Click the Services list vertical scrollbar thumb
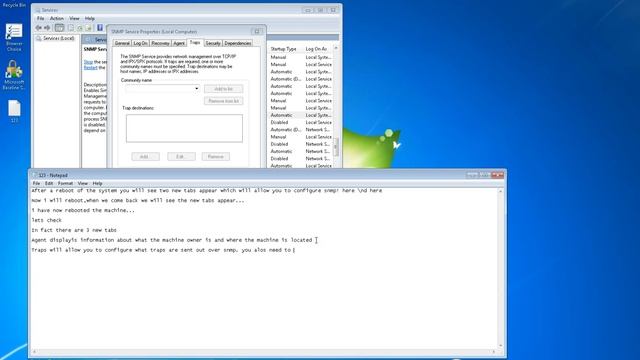The image size is (640, 360). point(336,146)
